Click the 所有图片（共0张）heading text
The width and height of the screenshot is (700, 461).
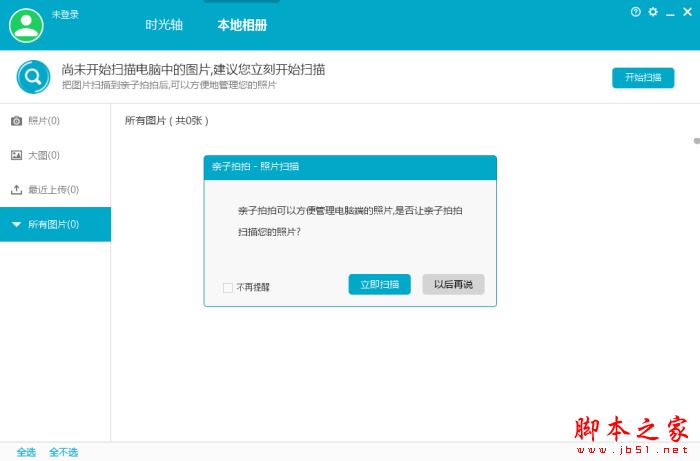coord(167,120)
